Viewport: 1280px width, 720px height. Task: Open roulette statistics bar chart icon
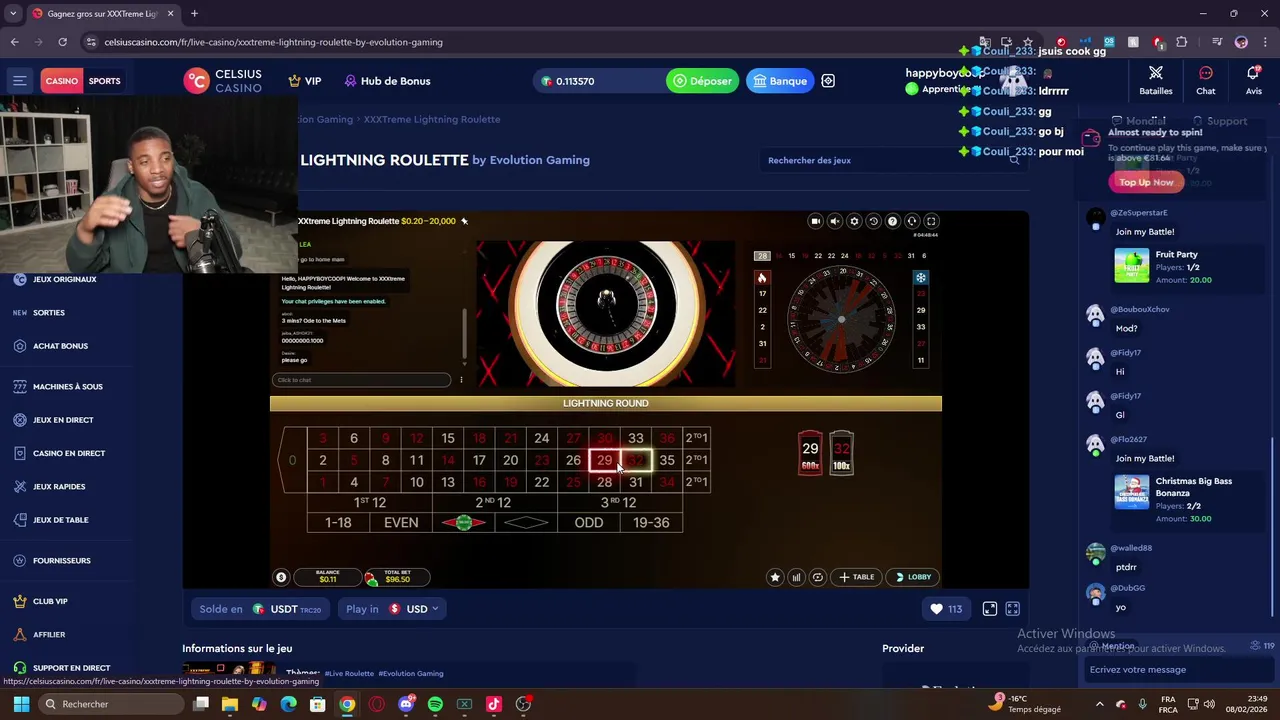tap(796, 577)
